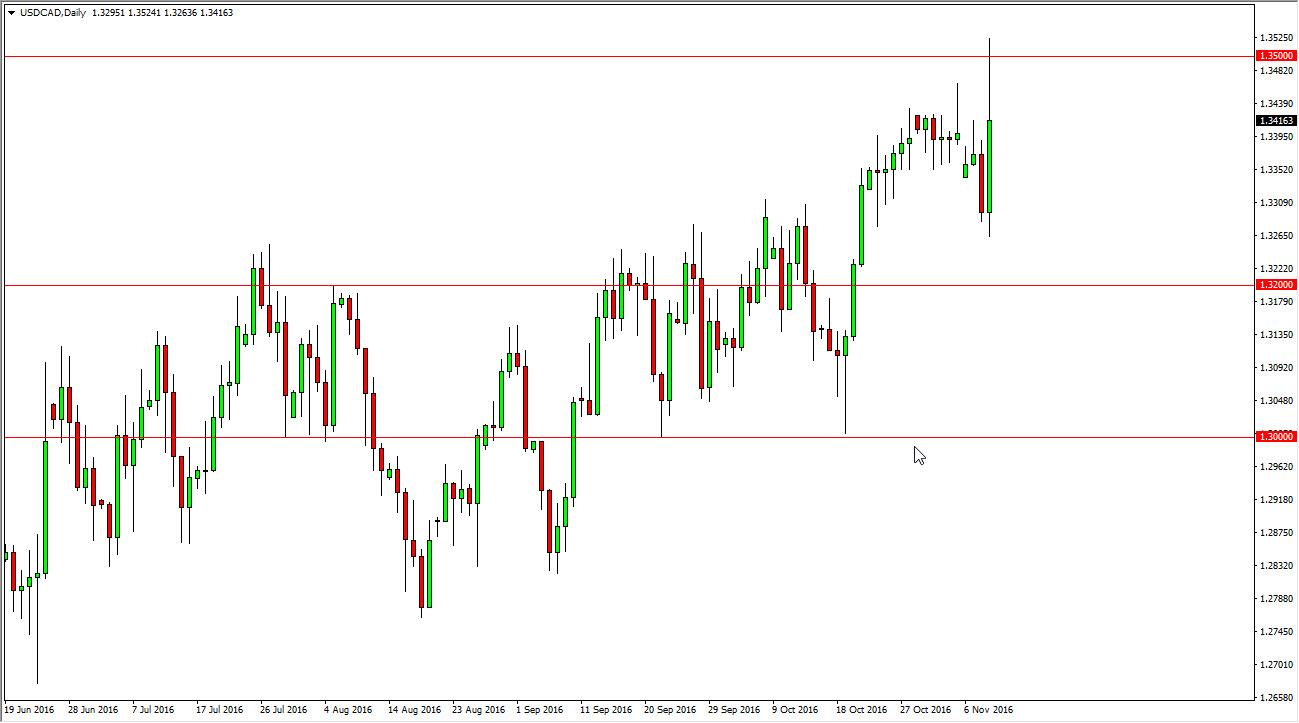Click the 1.33520 price axis label
The width and height of the screenshot is (1299, 723).
1277,169
